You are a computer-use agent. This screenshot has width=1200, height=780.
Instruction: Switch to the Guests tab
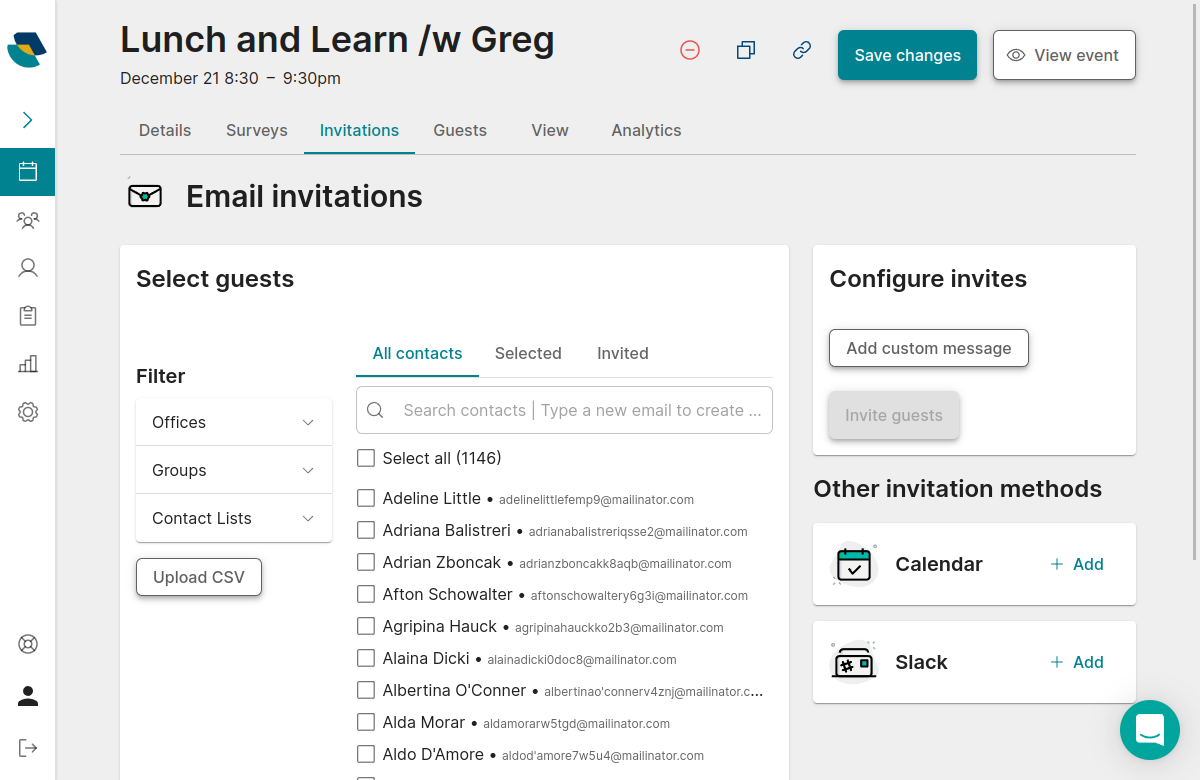click(460, 130)
